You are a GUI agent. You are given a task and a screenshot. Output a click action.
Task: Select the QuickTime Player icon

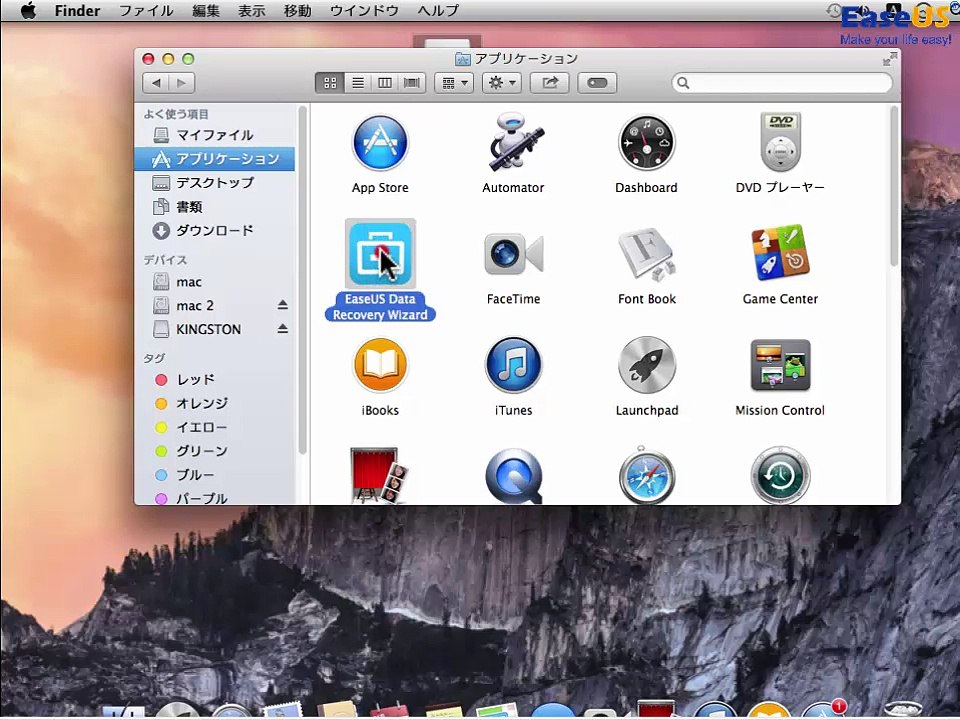[x=513, y=476]
